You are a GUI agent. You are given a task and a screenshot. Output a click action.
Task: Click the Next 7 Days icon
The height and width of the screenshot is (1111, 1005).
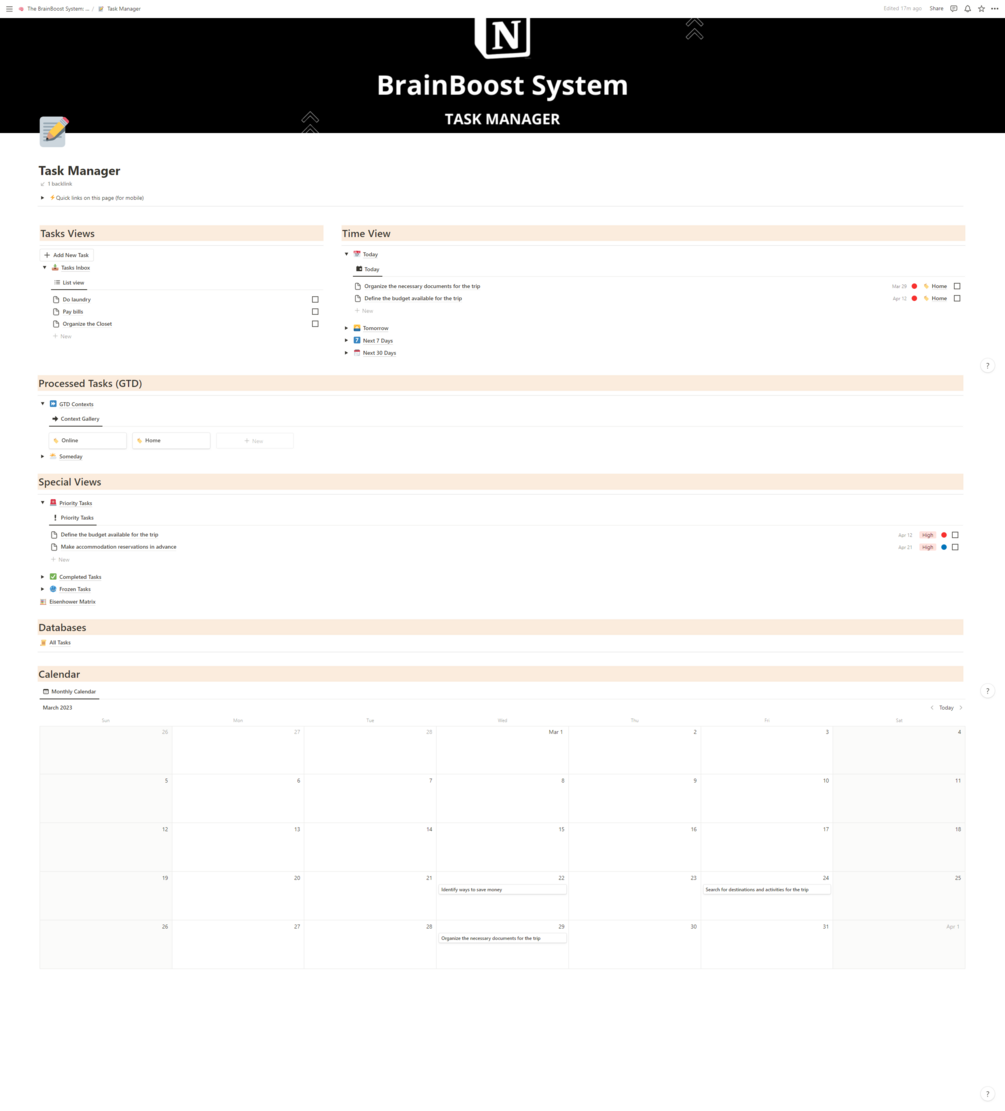click(x=357, y=340)
